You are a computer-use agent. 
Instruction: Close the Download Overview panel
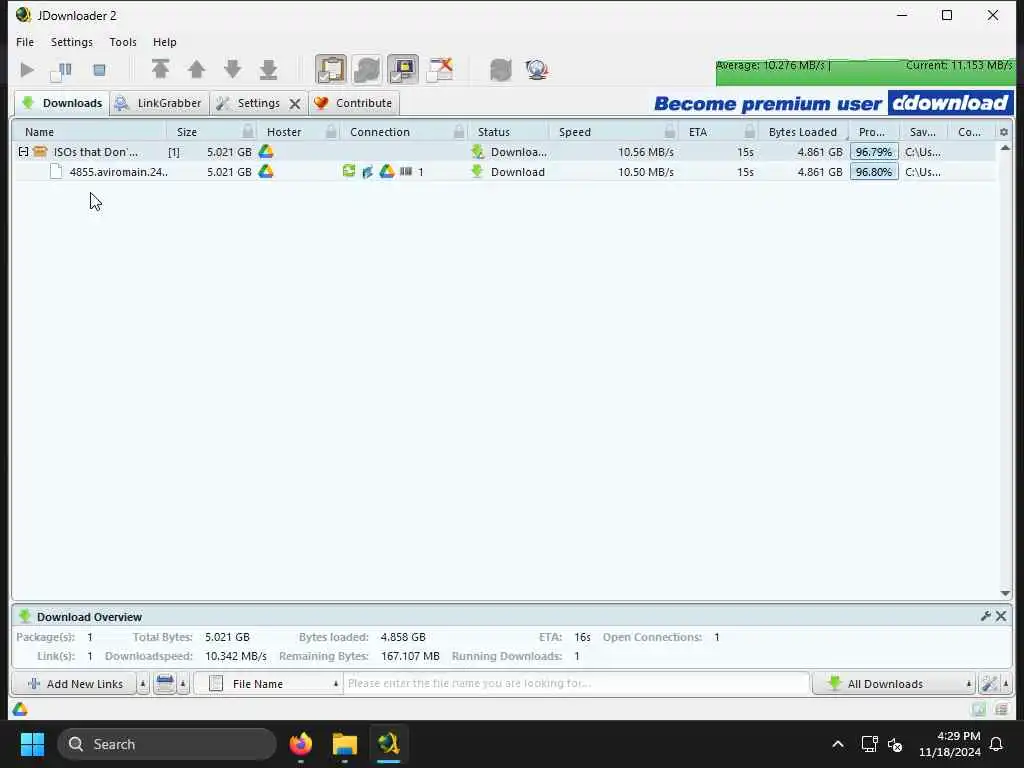[1000, 616]
